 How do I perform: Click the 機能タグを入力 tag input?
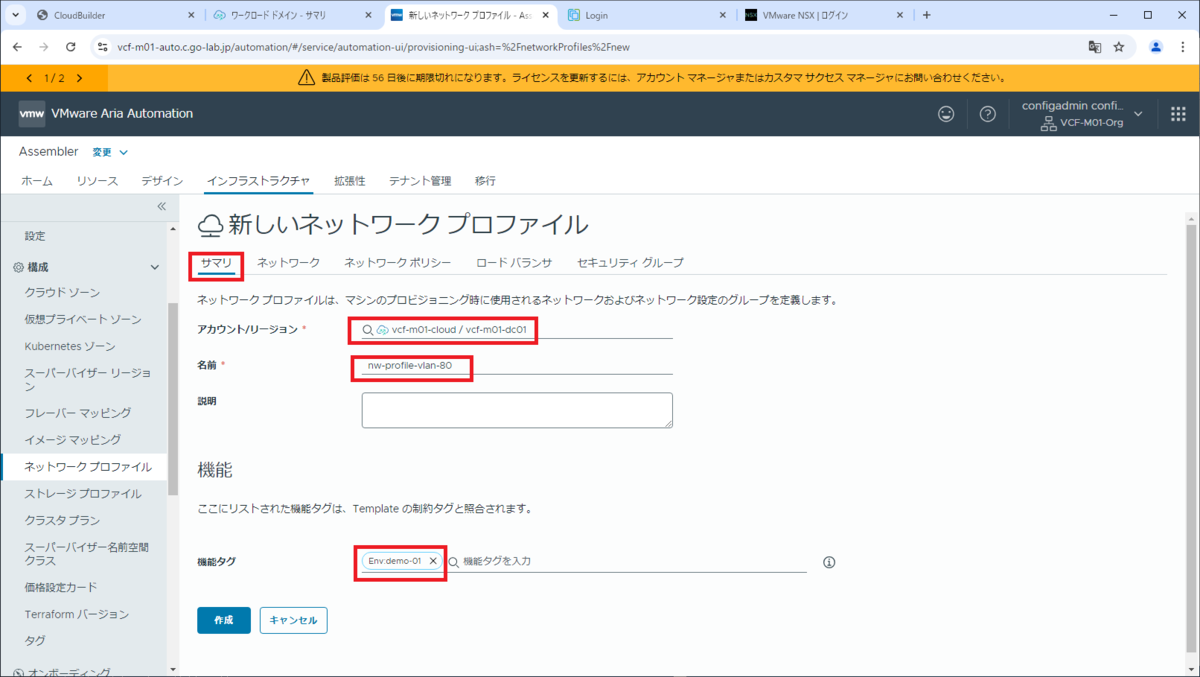634,562
